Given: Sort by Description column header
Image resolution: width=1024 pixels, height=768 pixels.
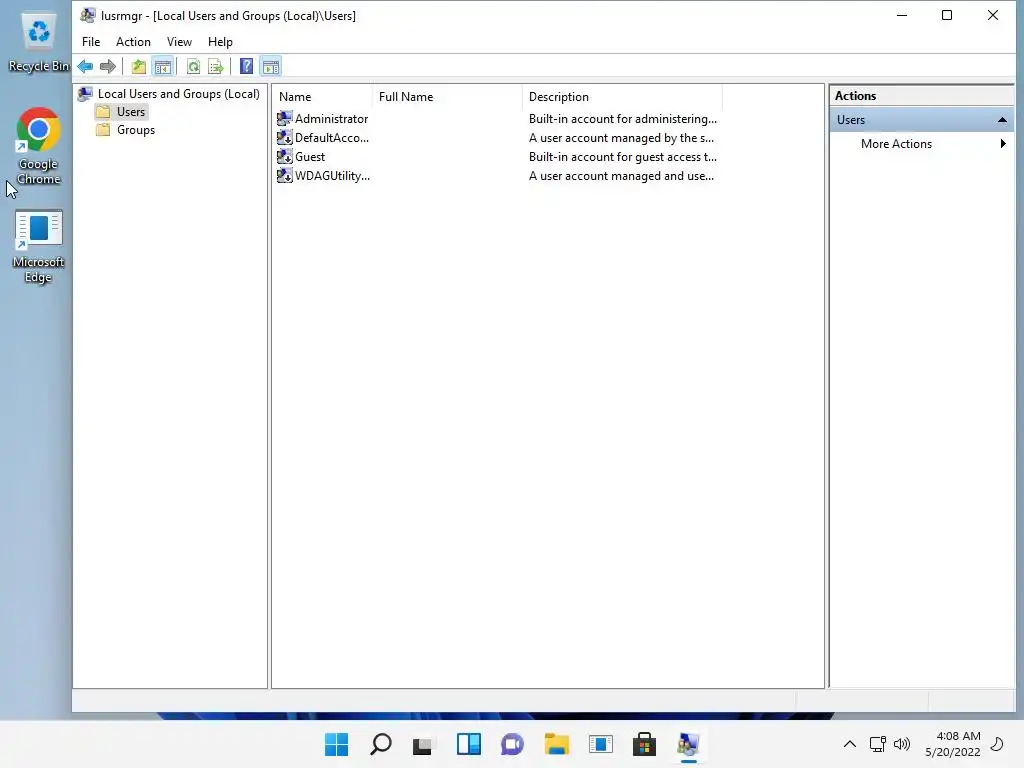Looking at the screenshot, I should 622,97.
